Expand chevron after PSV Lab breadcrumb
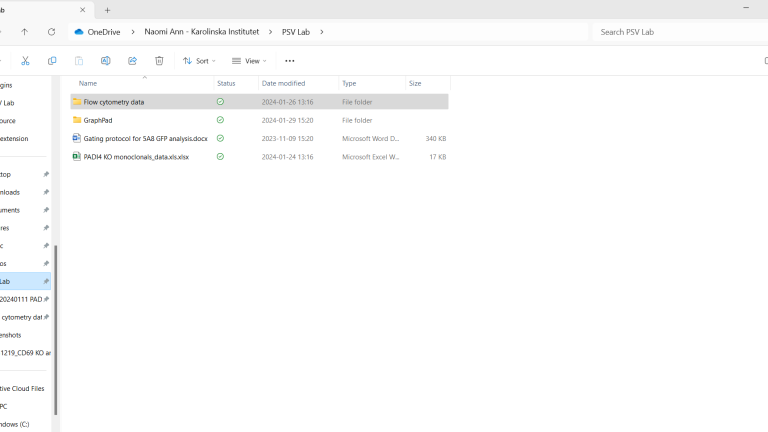 pyautogui.click(x=322, y=32)
